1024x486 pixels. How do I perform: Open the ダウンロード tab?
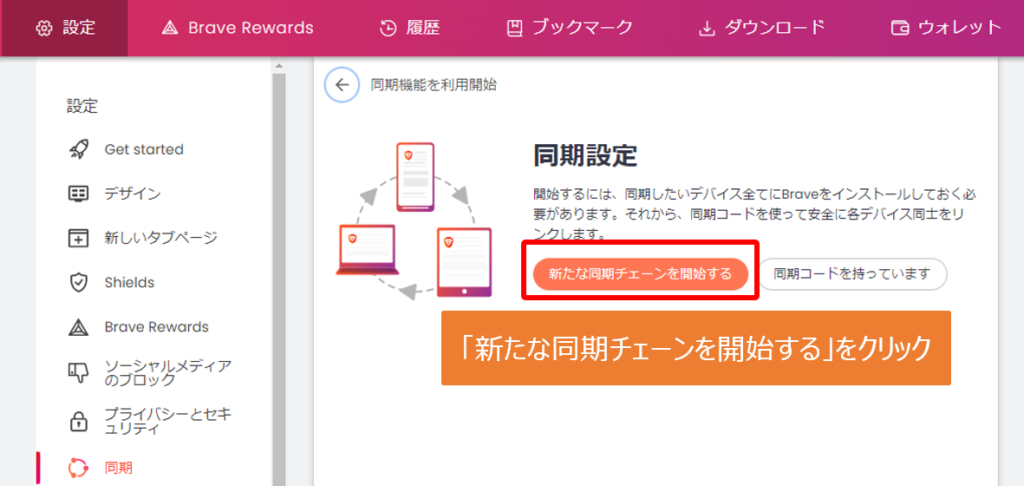pos(762,28)
